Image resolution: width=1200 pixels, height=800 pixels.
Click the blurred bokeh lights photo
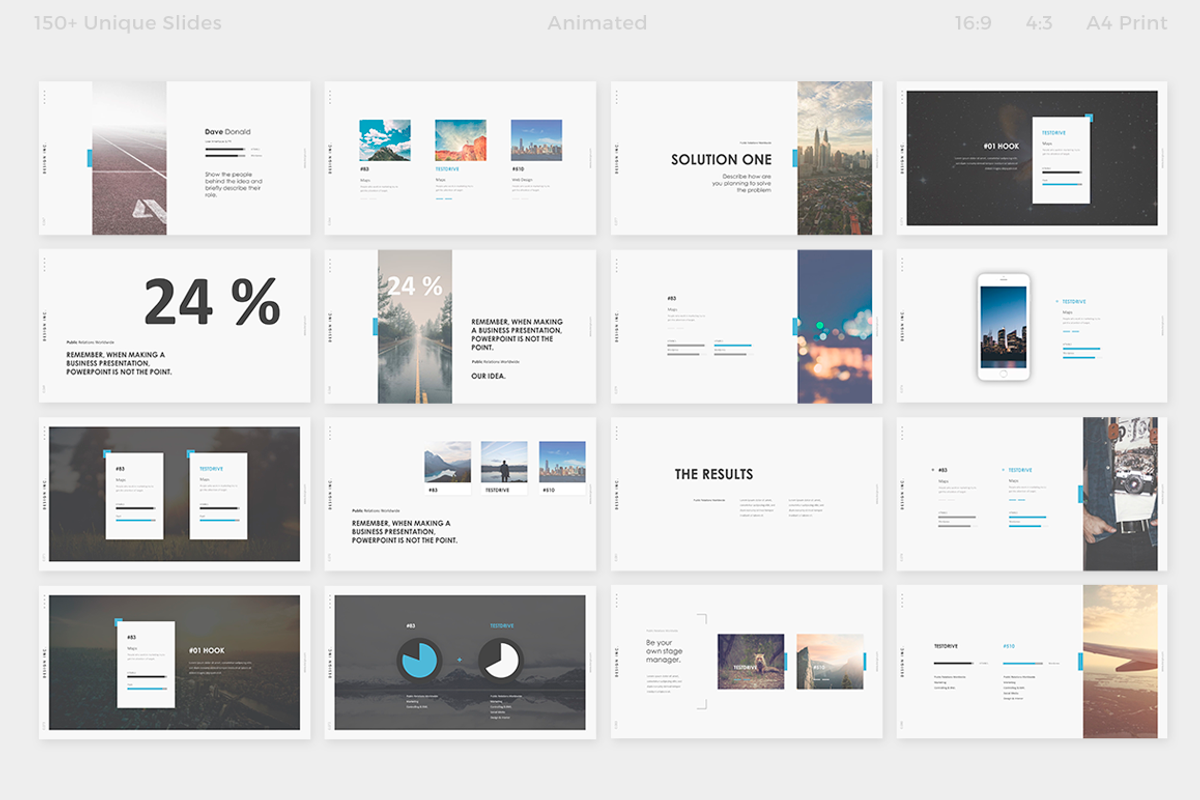point(835,326)
